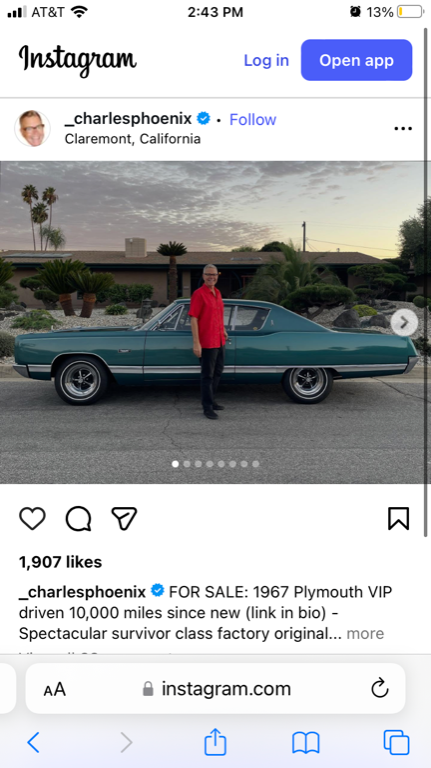The height and width of the screenshot is (768, 431).
Task: Open comments with the speech bubble icon
Action: click(x=78, y=518)
